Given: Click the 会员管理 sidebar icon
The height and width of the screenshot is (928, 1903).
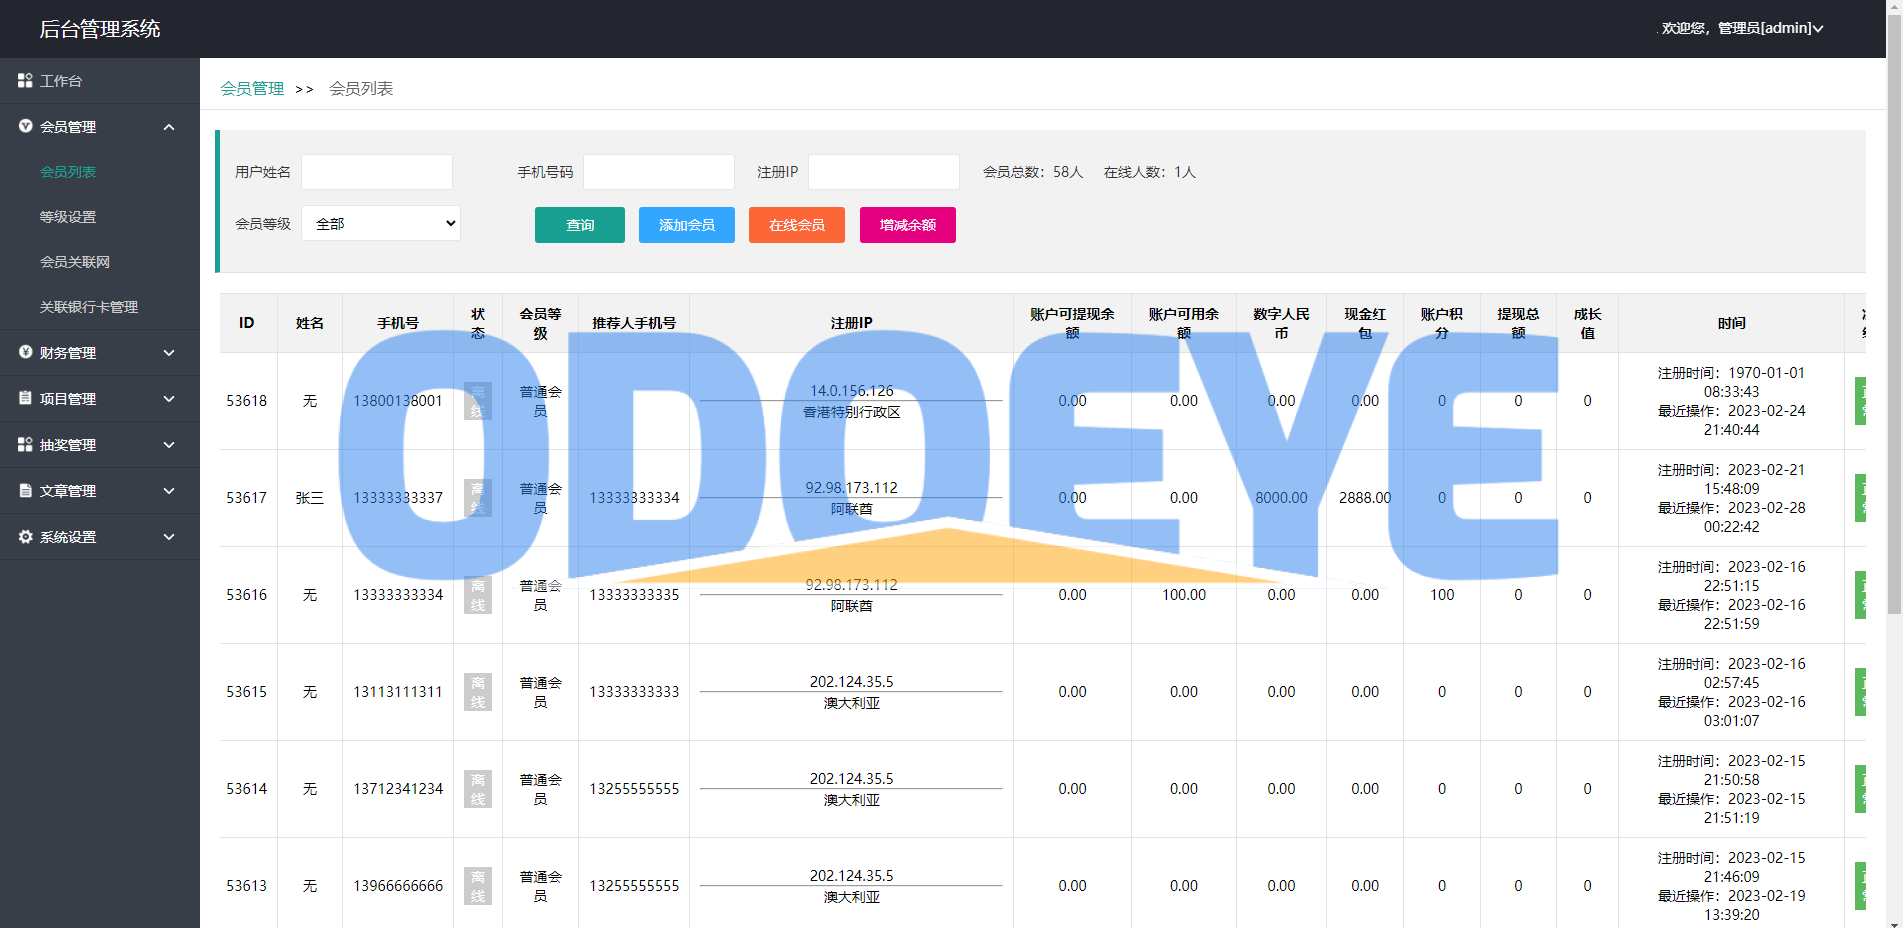Looking at the screenshot, I should click(x=25, y=126).
